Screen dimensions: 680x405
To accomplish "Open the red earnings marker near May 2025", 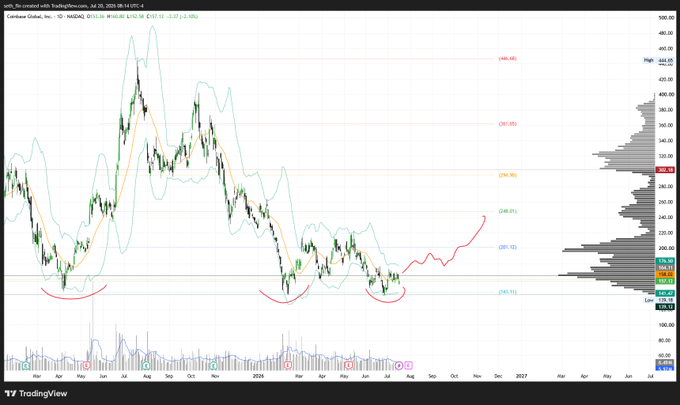I will (86, 366).
